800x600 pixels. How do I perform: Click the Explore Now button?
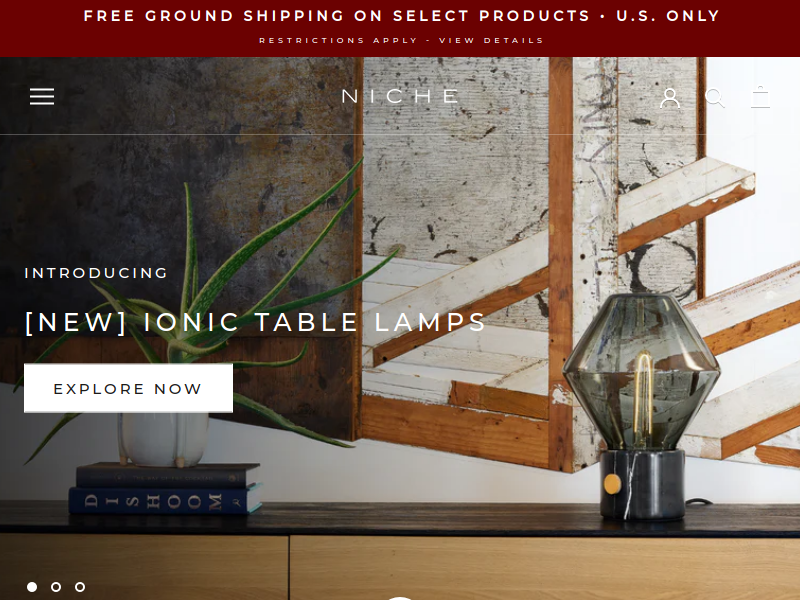click(129, 388)
